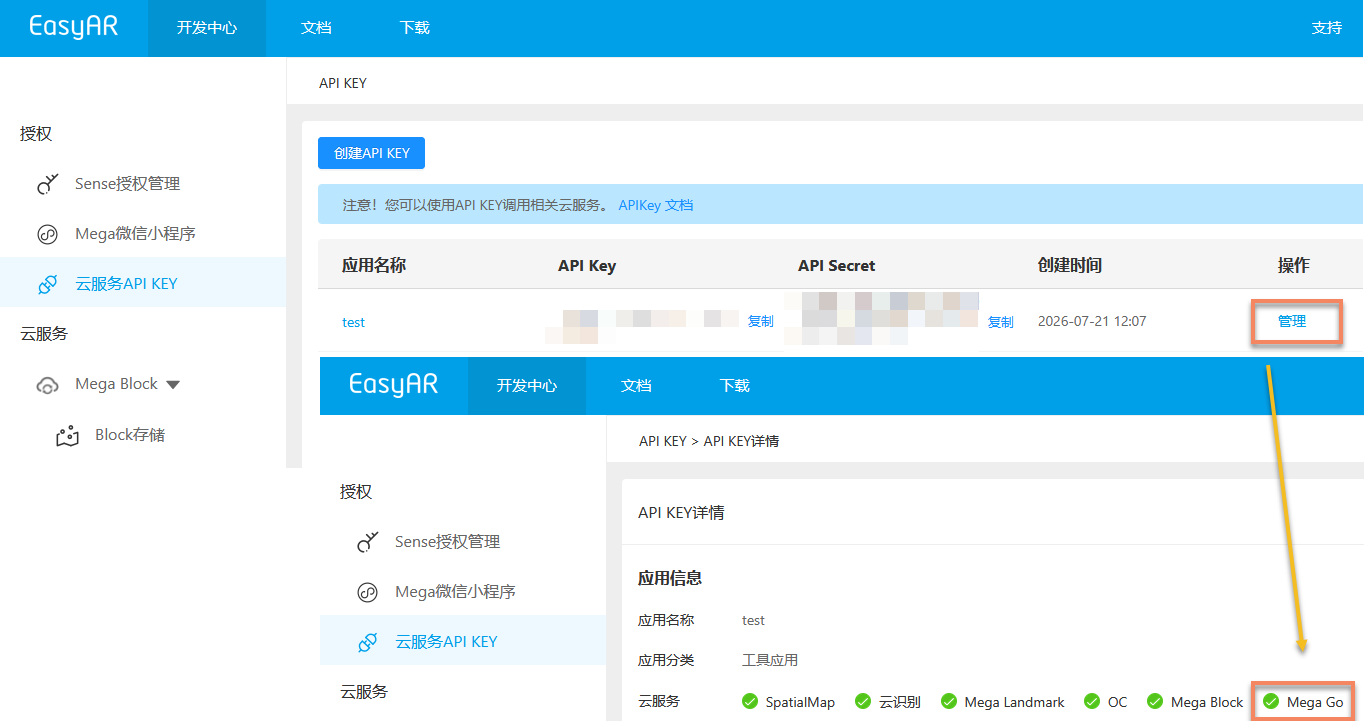Click the 创建API KEY button
Image resolution: width=1364 pixels, height=721 pixels.
372,153
